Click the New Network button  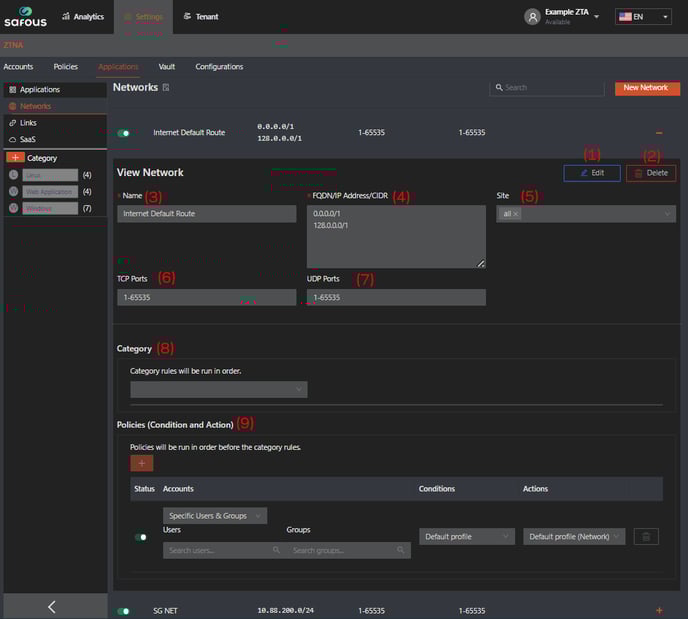click(x=646, y=88)
